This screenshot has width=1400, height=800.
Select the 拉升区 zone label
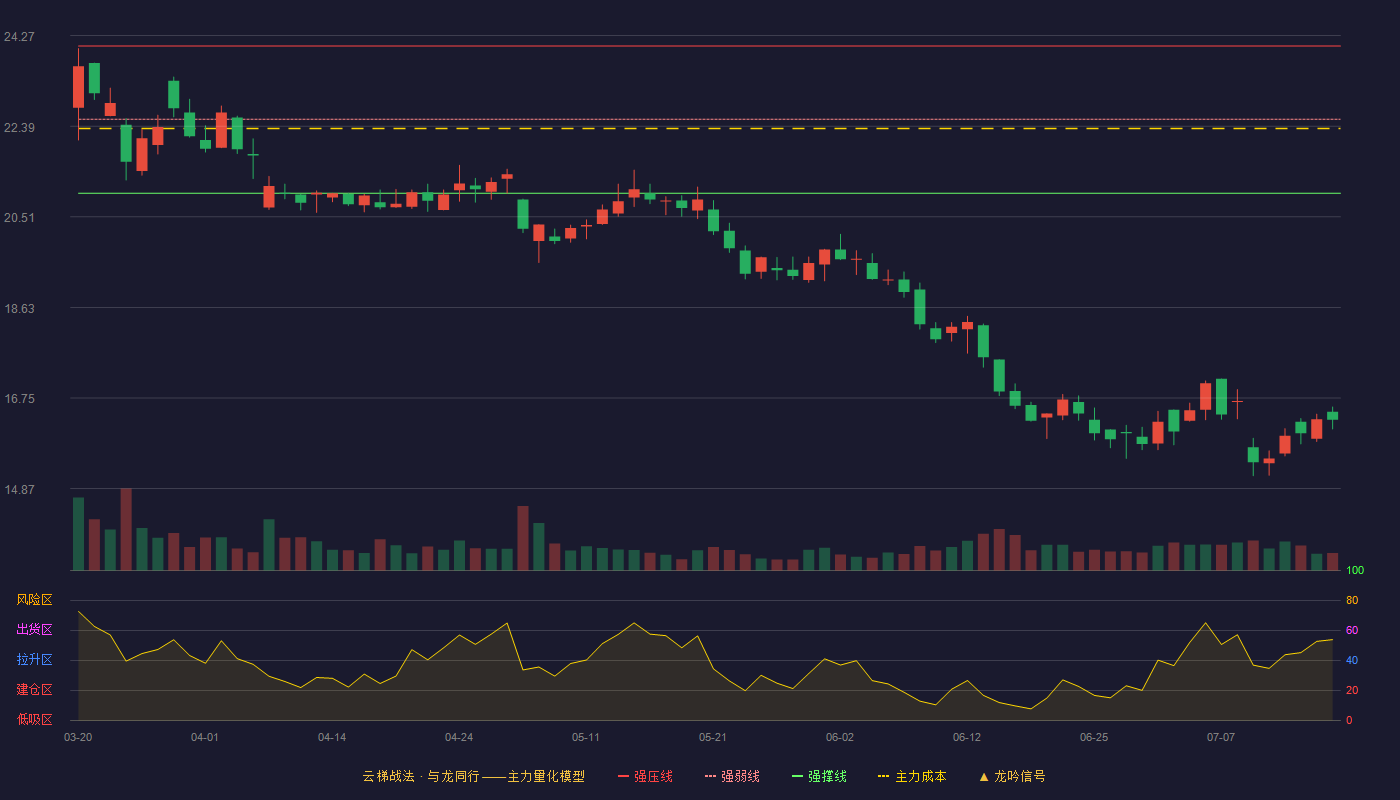(x=34, y=660)
